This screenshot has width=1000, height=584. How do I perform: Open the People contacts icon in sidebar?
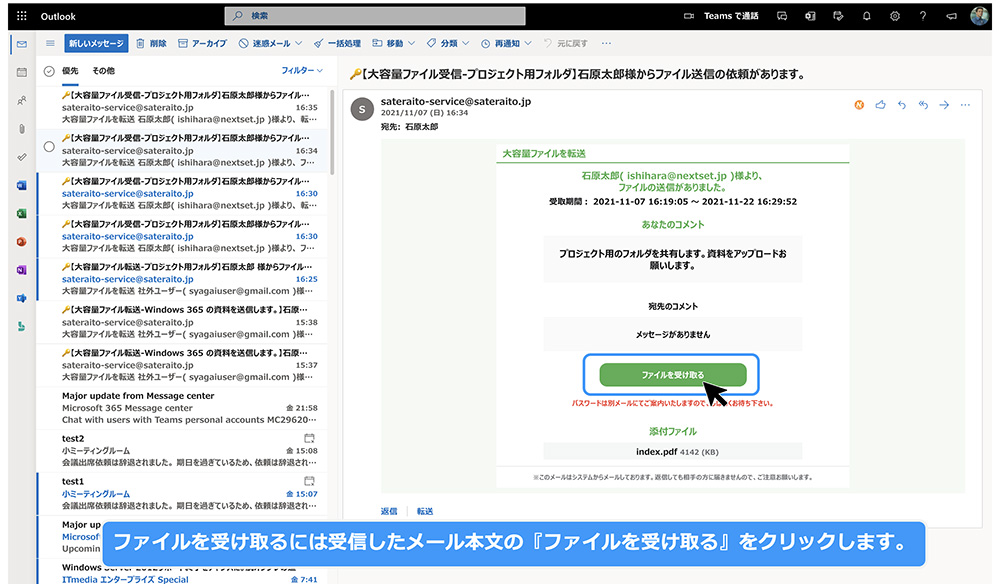point(22,100)
